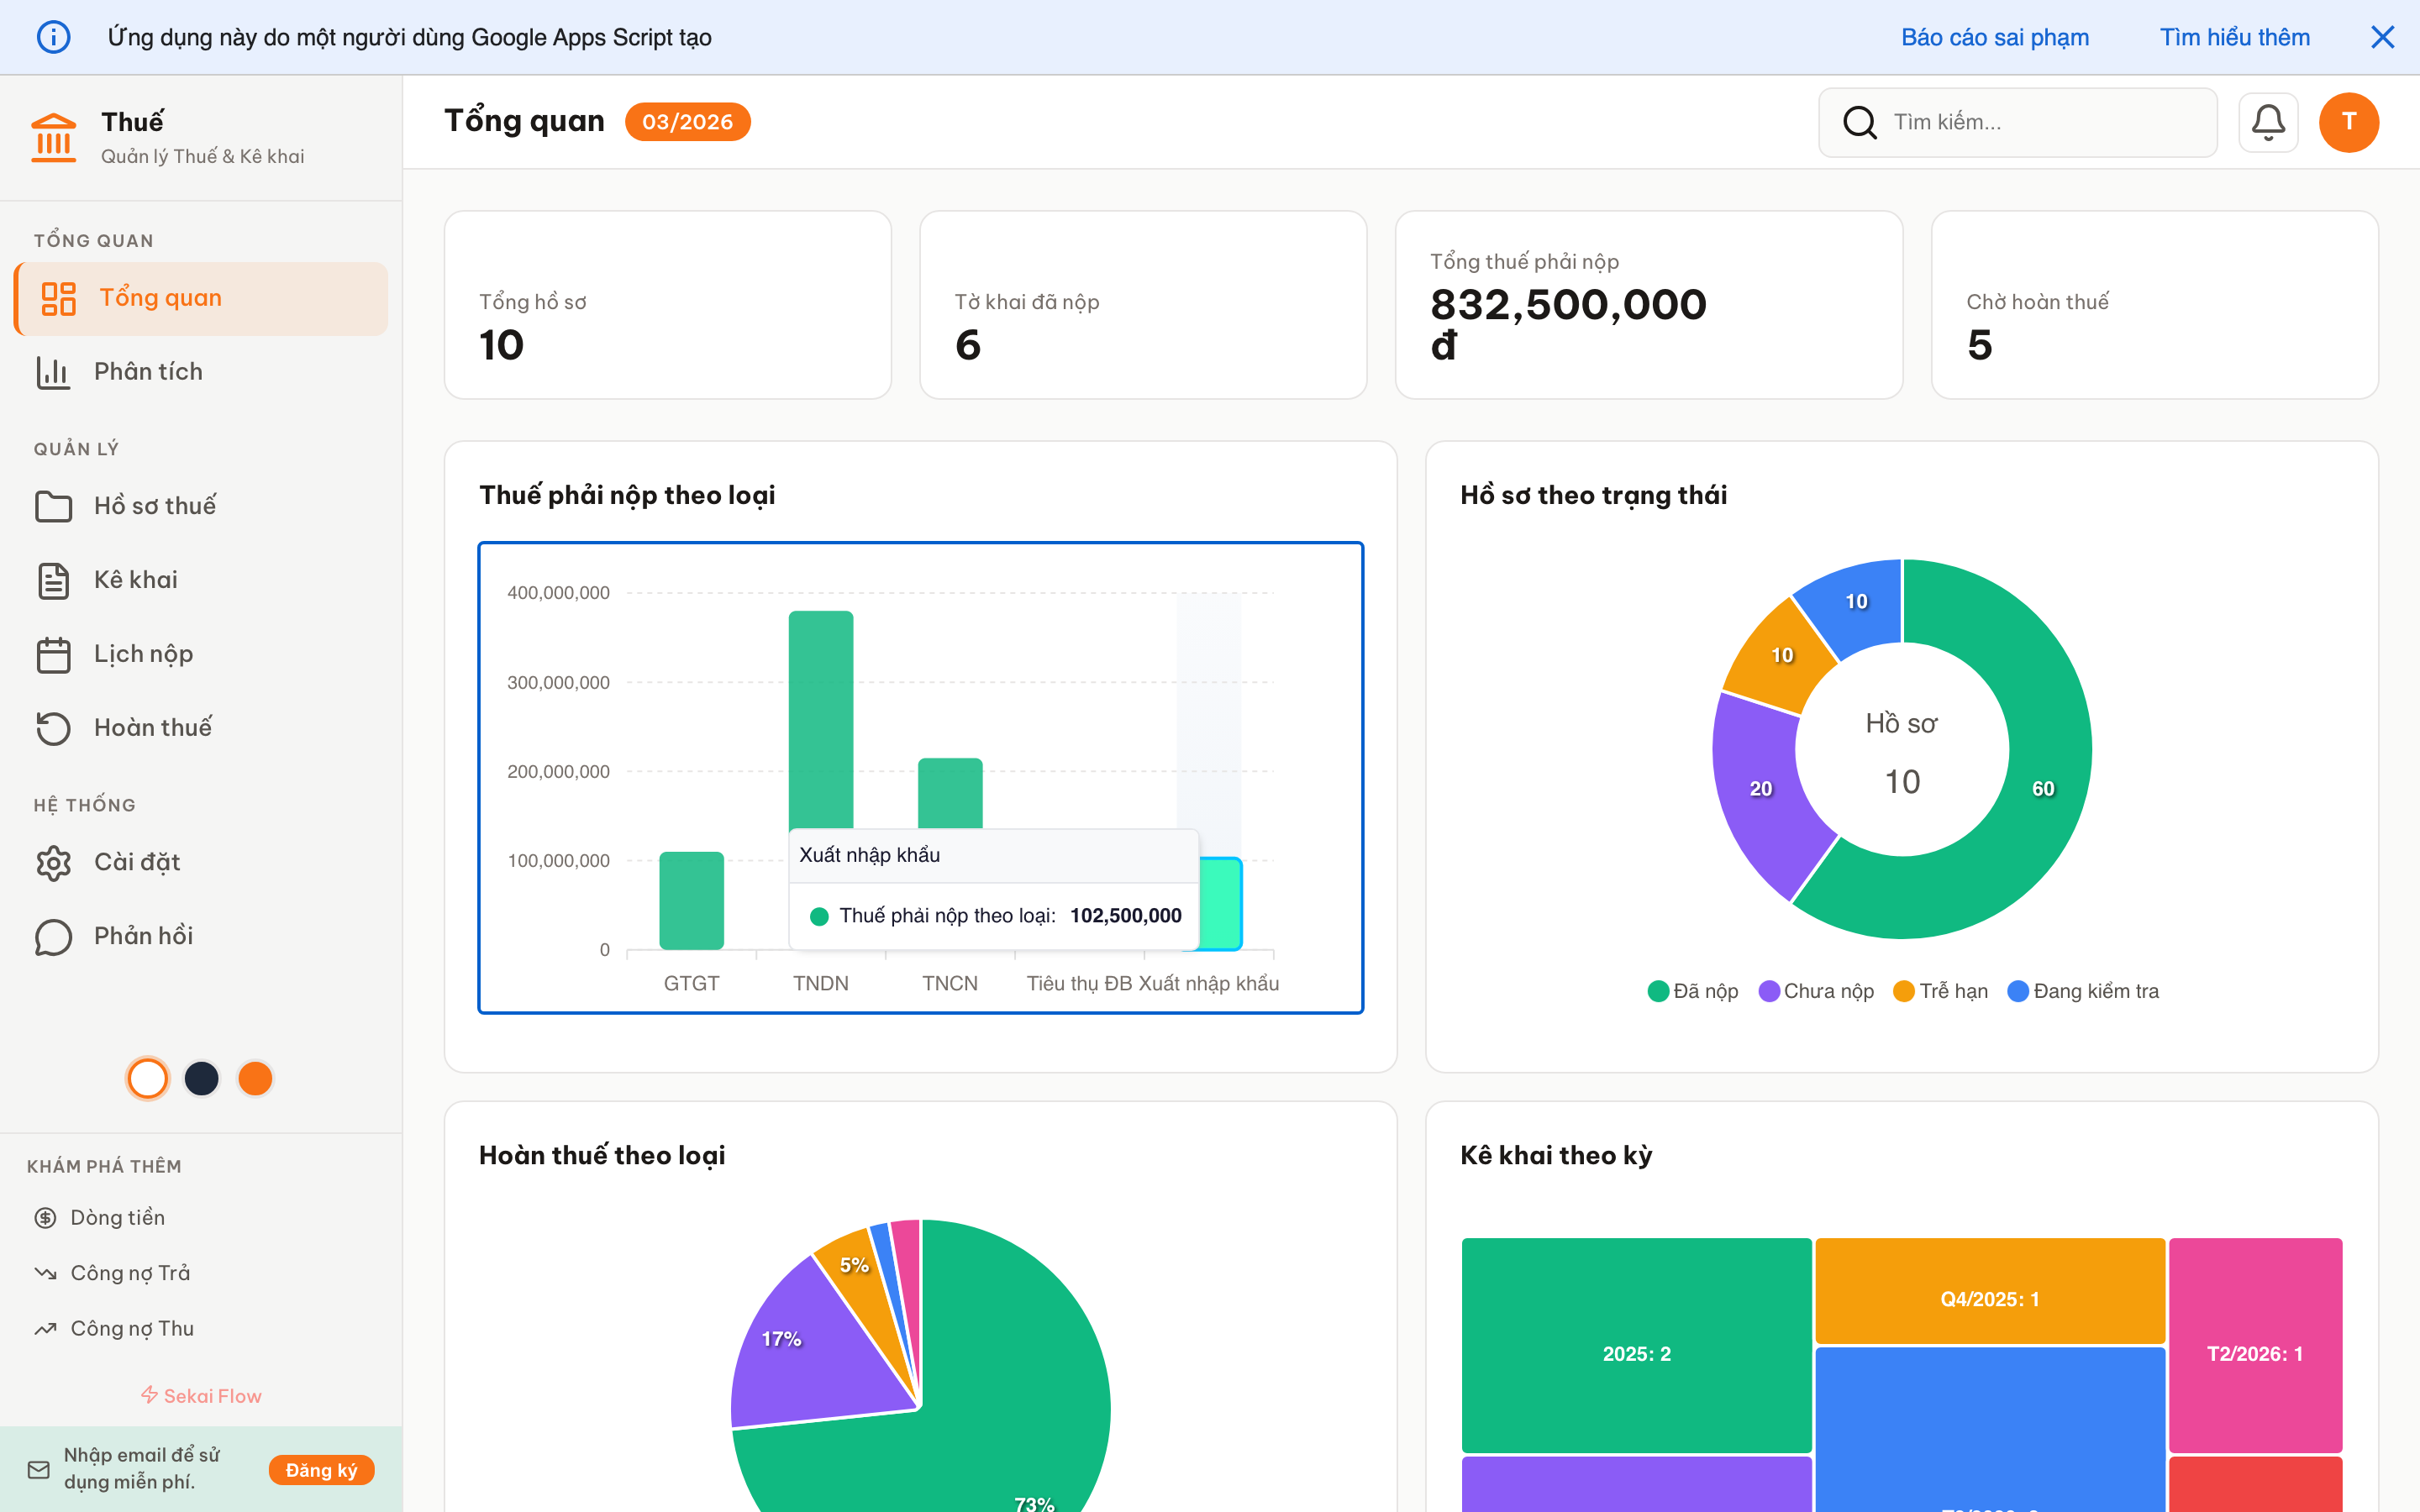Open Hồ sơ thuế folder icon
This screenshot has height=1512, width=2420.
(54, 506)
